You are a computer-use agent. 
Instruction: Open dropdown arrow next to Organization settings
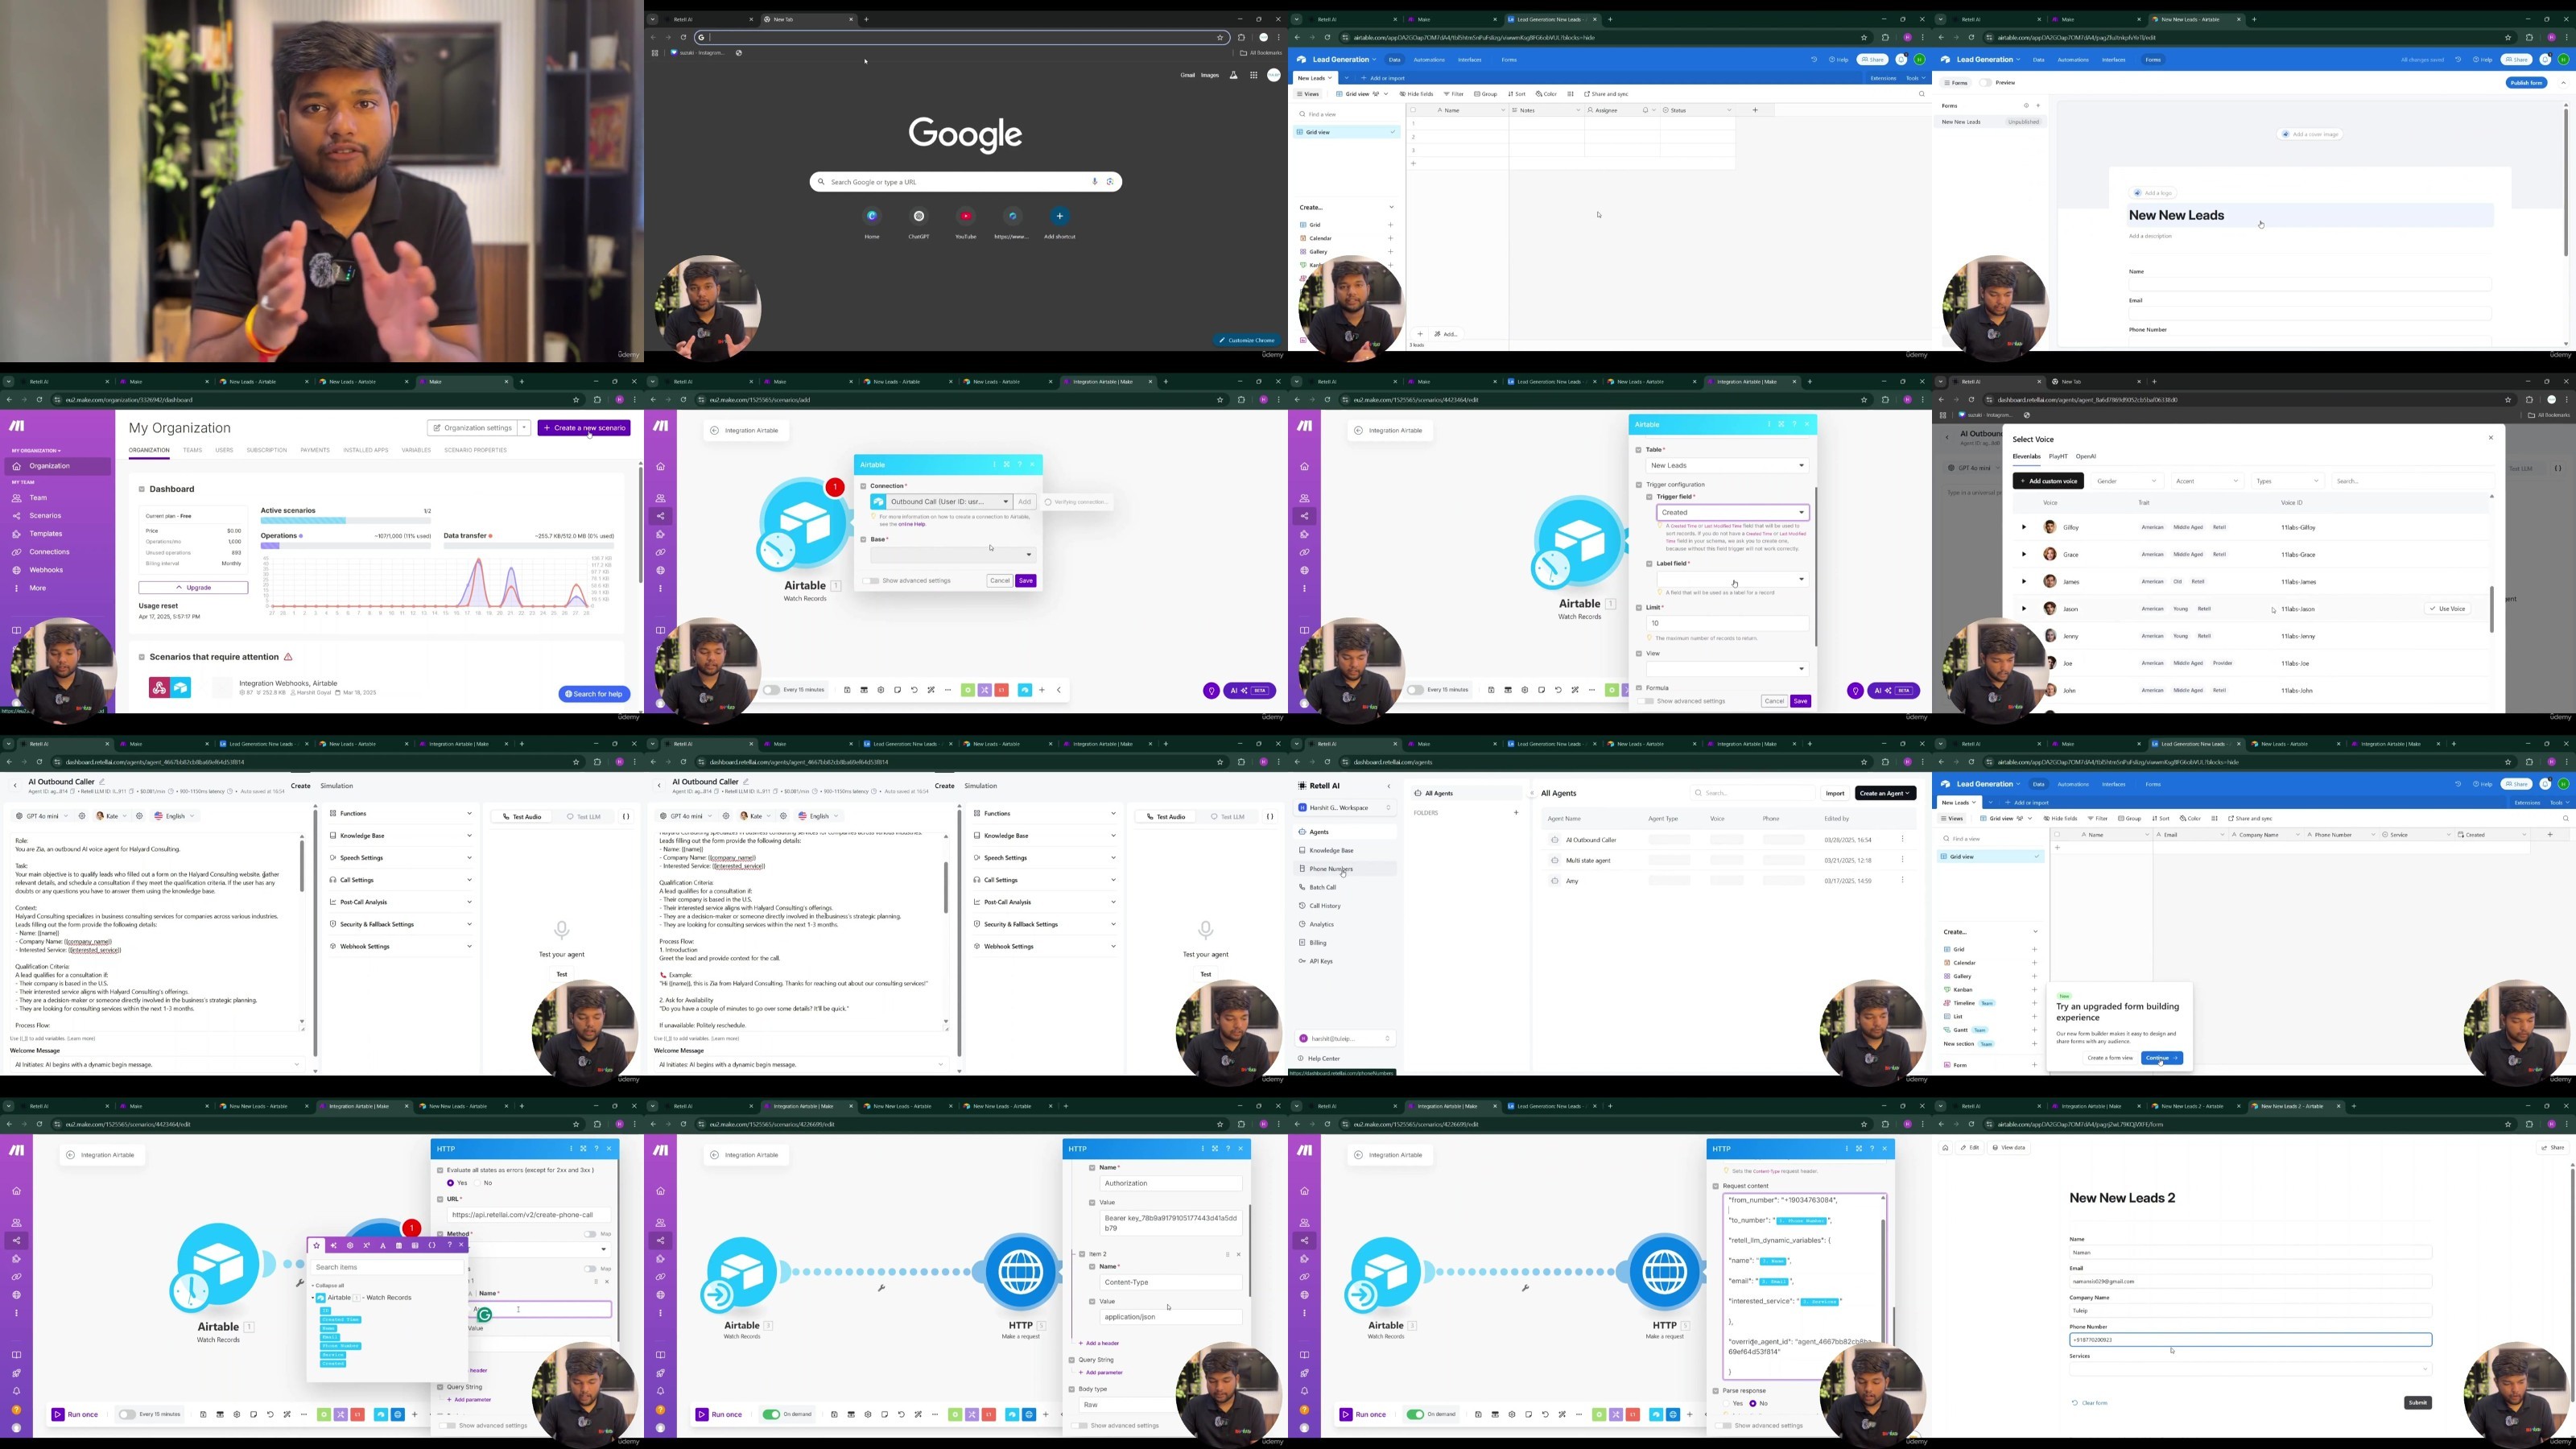(x=524, y=428)
